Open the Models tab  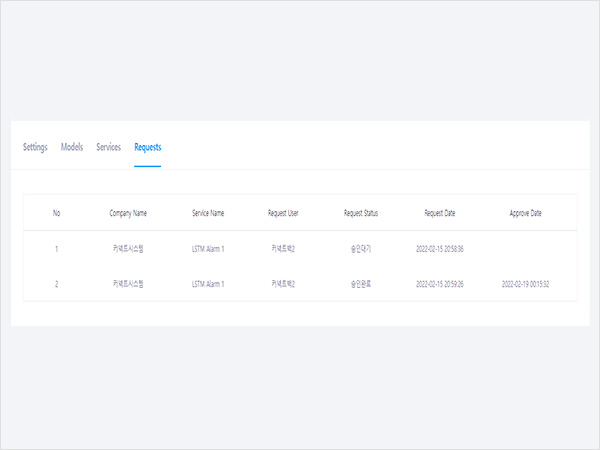click(72, 147)
